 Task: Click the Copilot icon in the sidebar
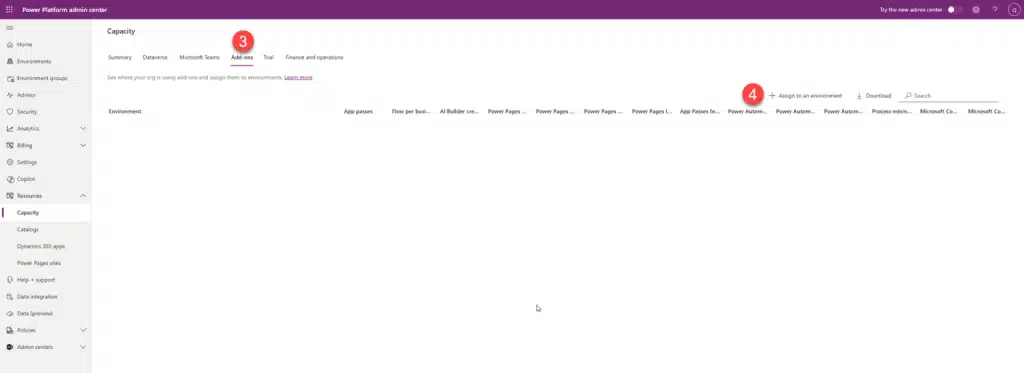click(10, 179)
